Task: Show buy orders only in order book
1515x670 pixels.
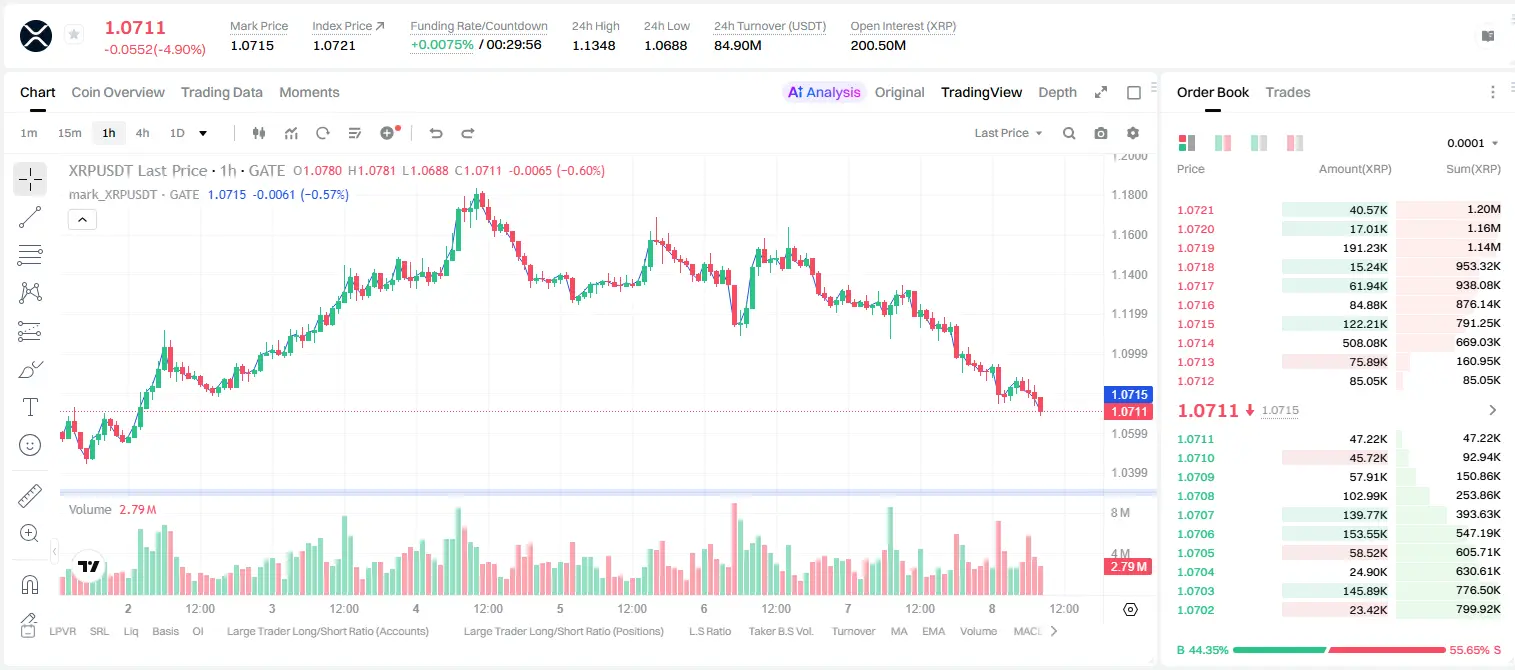Action: [1259, 143]
